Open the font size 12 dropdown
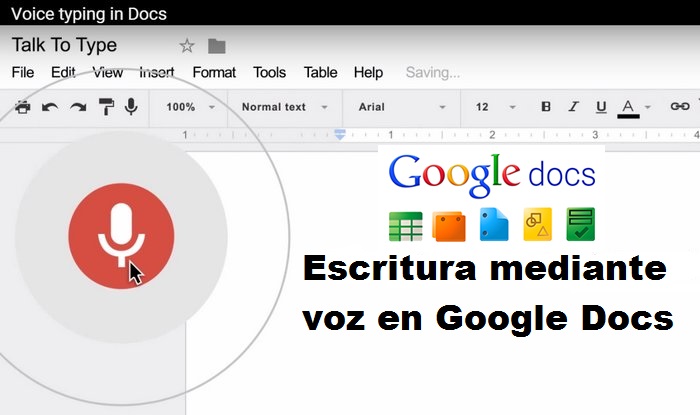700x415 pixels. click(x=496, y=107)
